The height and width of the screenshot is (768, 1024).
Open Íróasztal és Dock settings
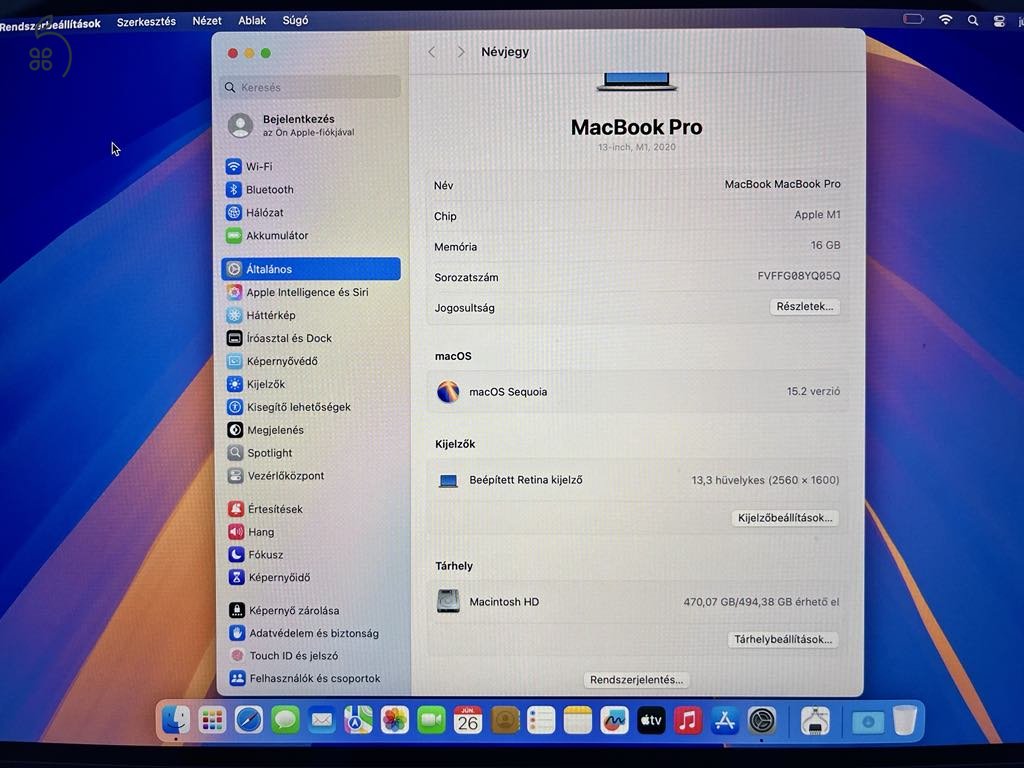280,338
